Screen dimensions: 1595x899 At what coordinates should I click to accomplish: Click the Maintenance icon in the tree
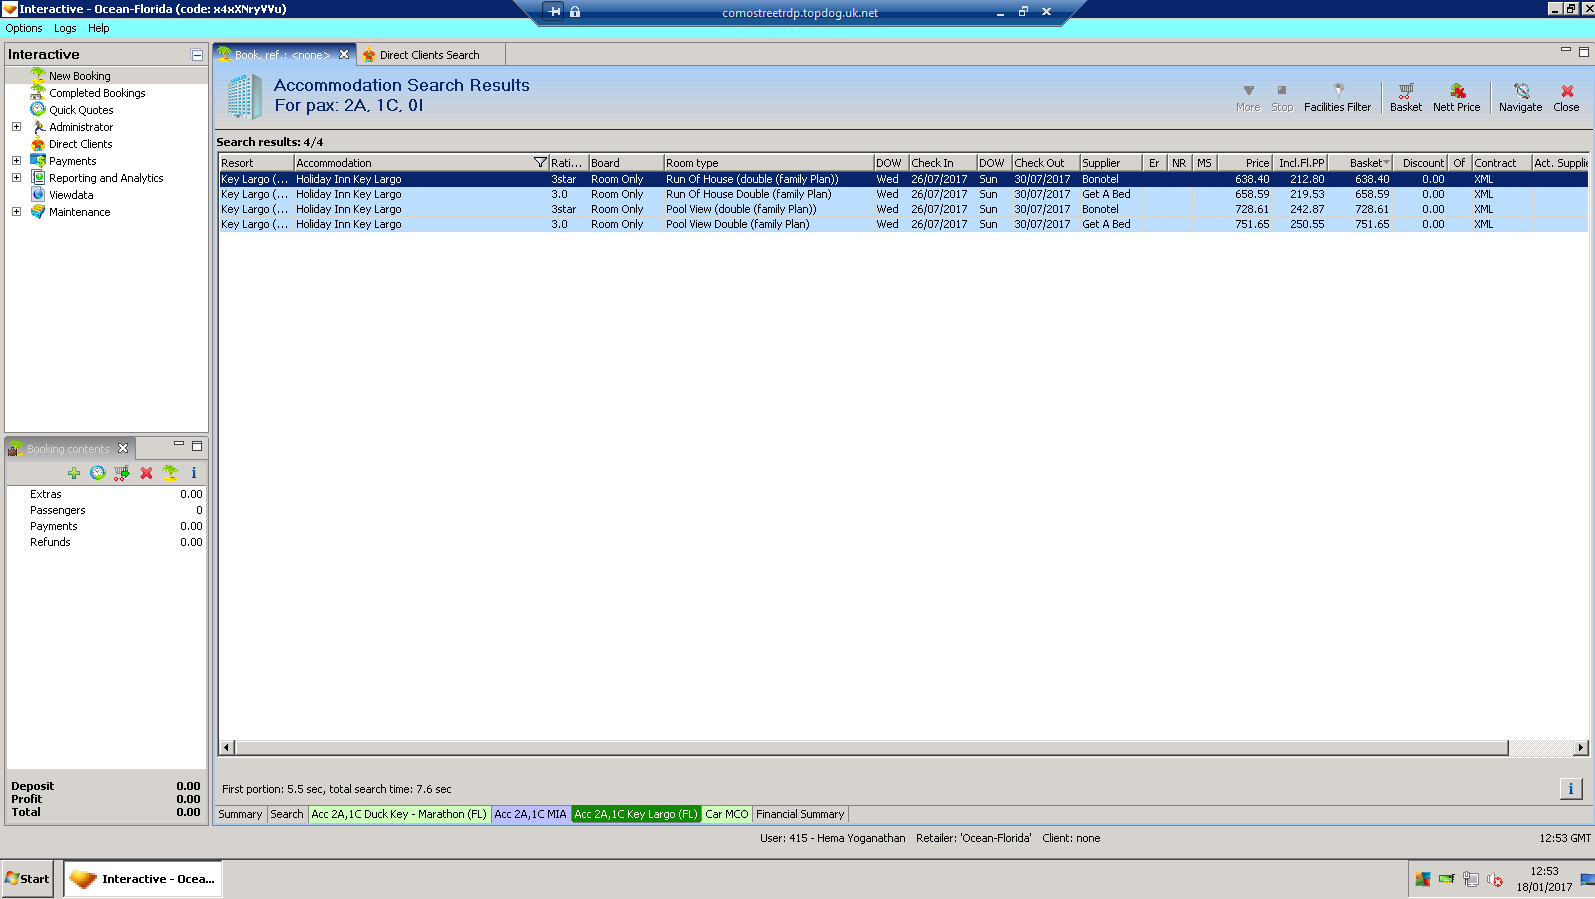tap(38, 212)
